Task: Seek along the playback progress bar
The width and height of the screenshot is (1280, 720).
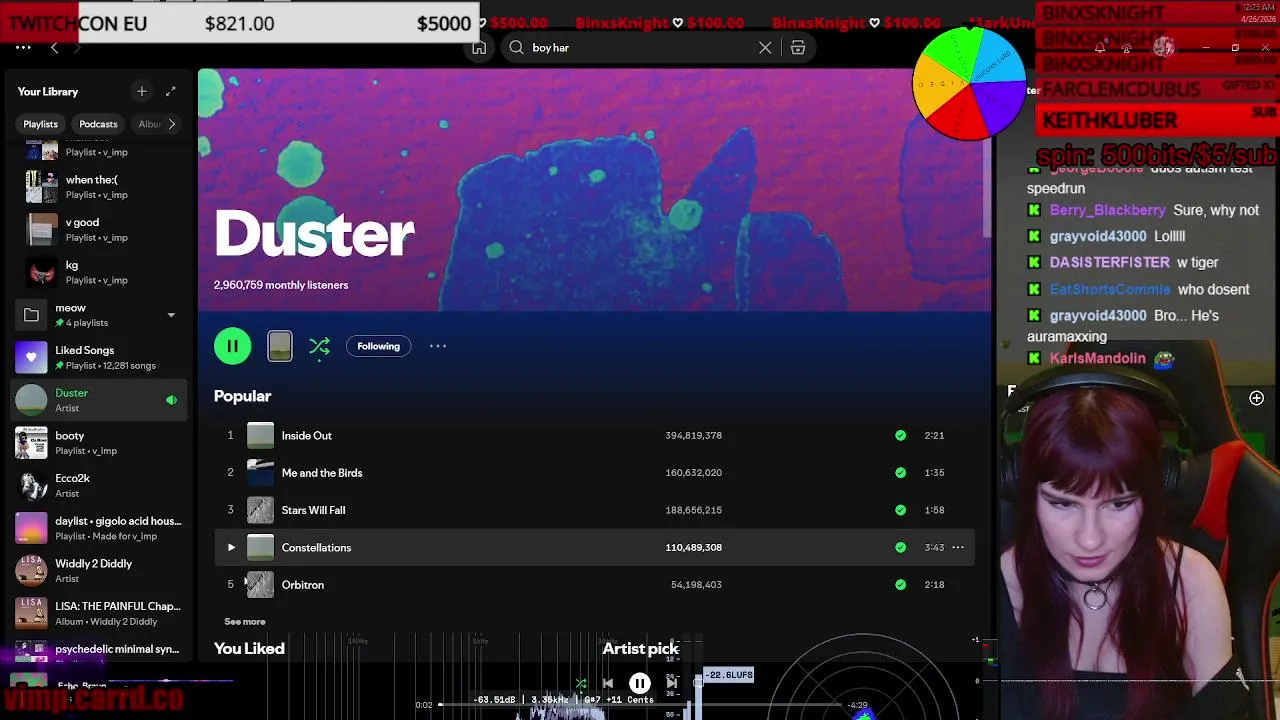Action: [640, 705]
